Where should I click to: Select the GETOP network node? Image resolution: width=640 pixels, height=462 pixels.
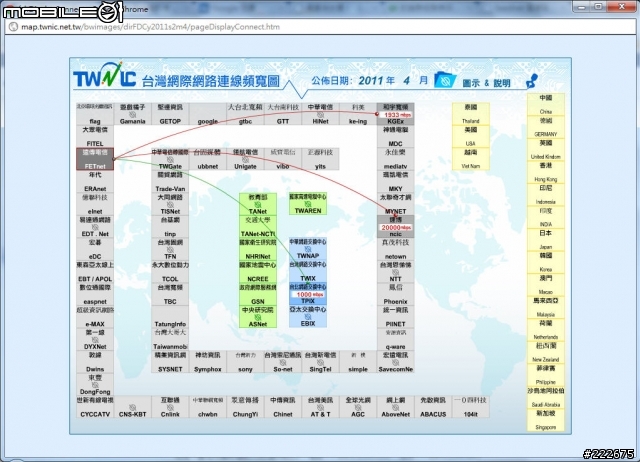[170, 114]
